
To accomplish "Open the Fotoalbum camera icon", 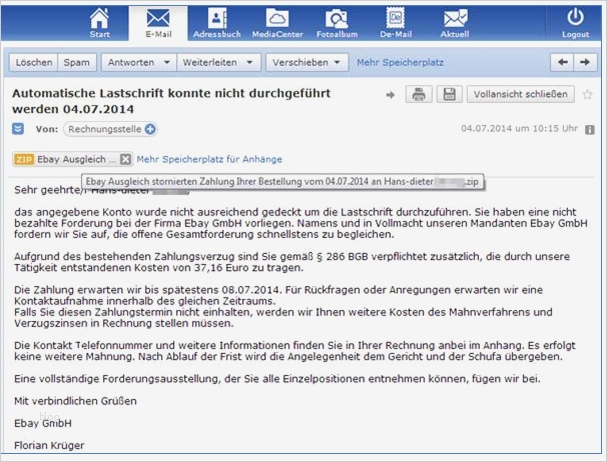I will click(337, 23).
